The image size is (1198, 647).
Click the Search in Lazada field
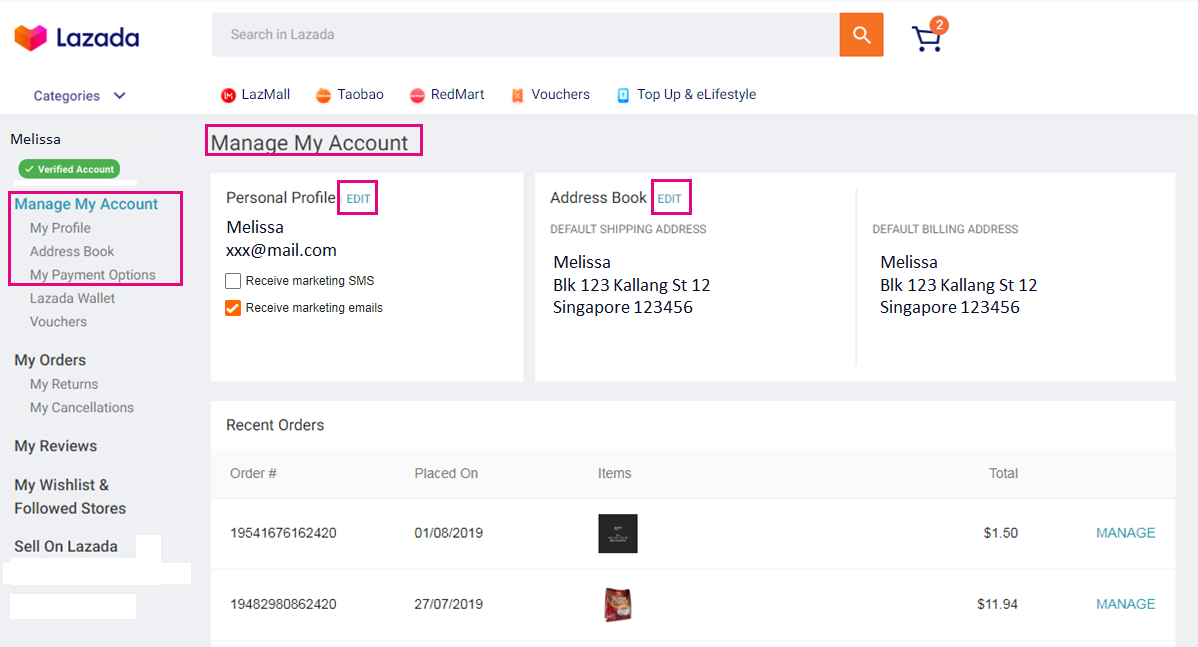point(526,34)
